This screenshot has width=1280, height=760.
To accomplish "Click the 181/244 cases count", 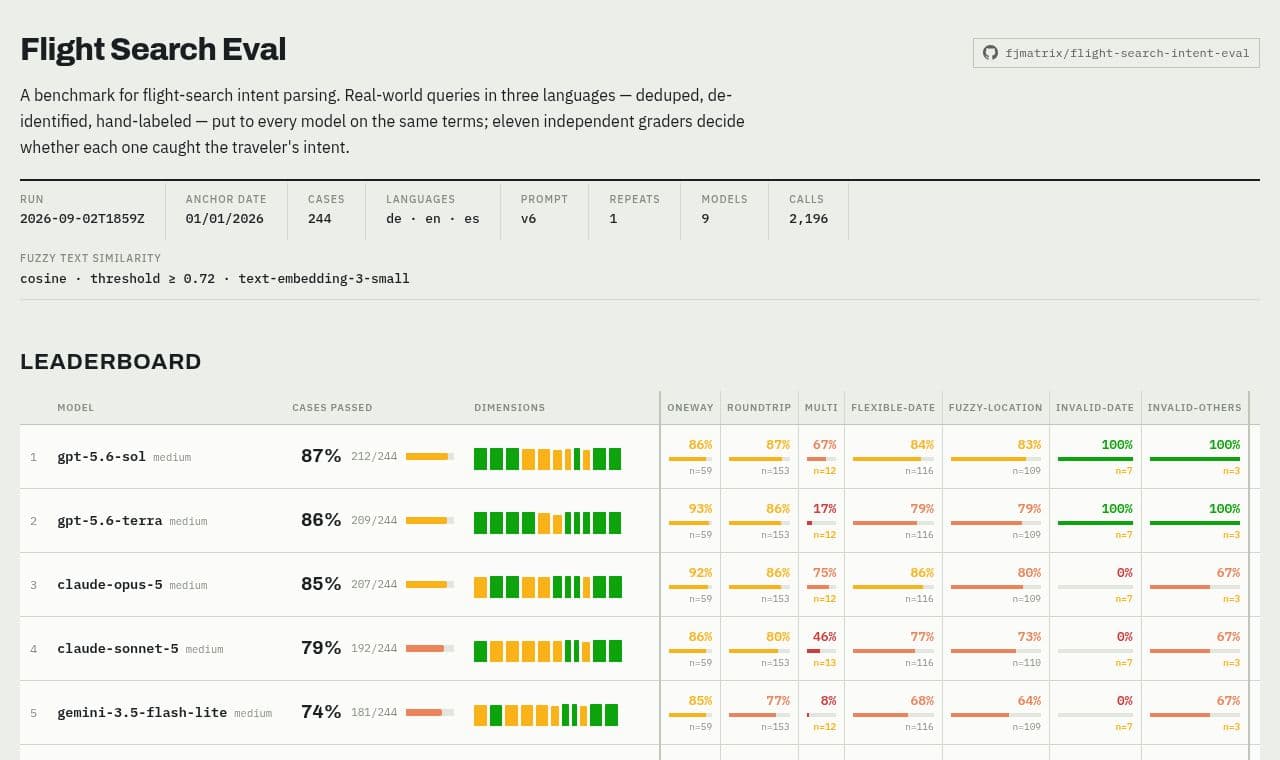I will 374,713.
